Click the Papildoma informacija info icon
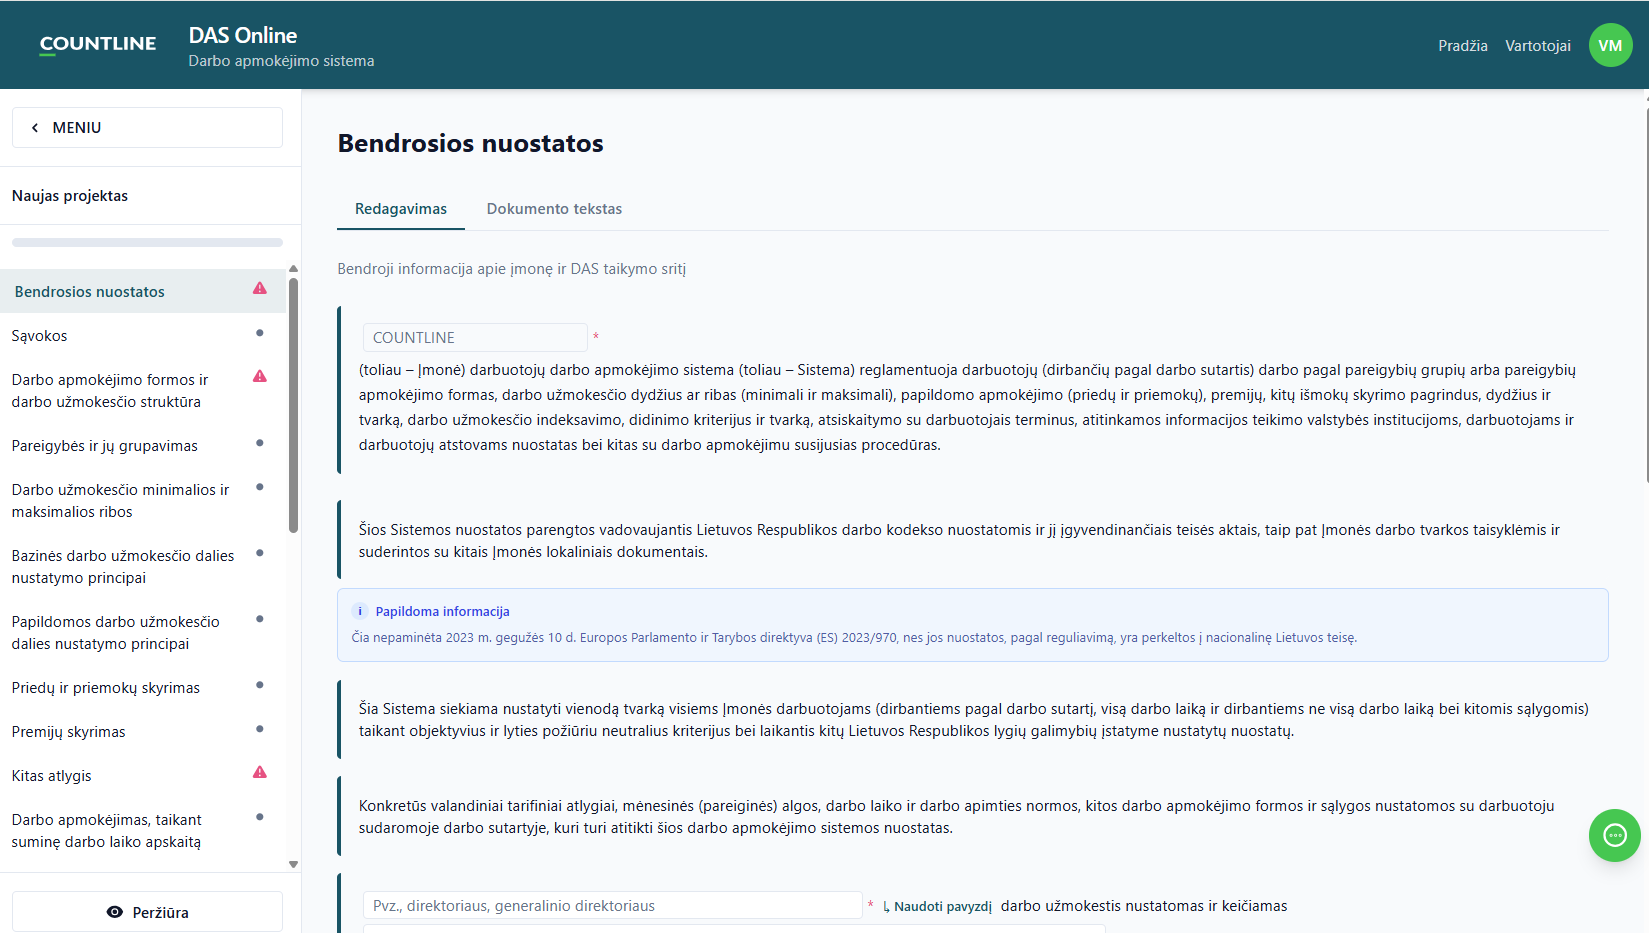Image resolution: width=1649 pixels, height=933 pixels. pyautogui.click(x=360, y=611)
